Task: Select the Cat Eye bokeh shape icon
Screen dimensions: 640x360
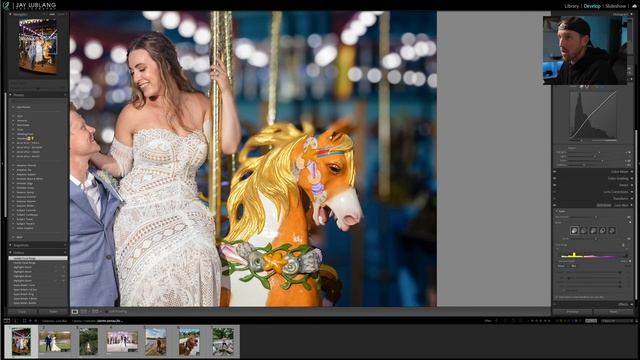Action: (612, 231)
